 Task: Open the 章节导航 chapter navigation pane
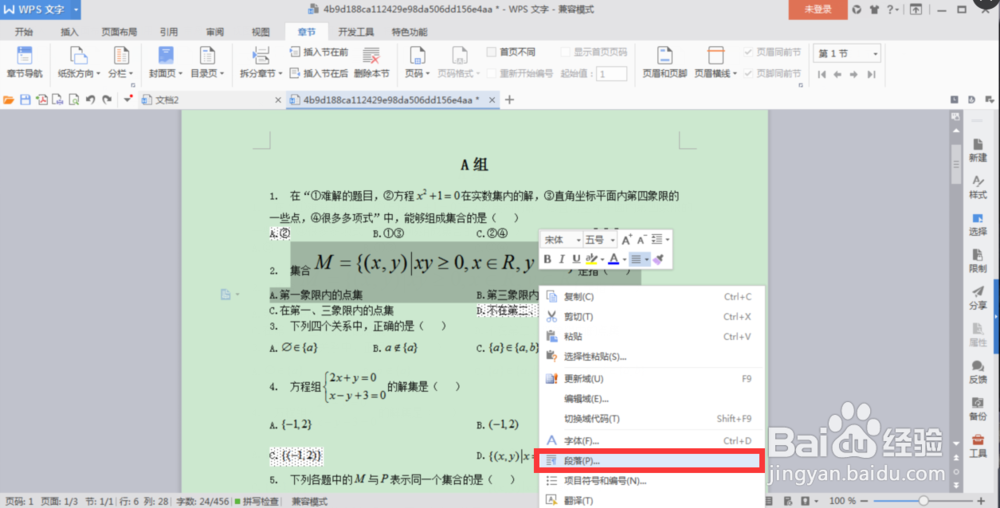click(24, 62)
